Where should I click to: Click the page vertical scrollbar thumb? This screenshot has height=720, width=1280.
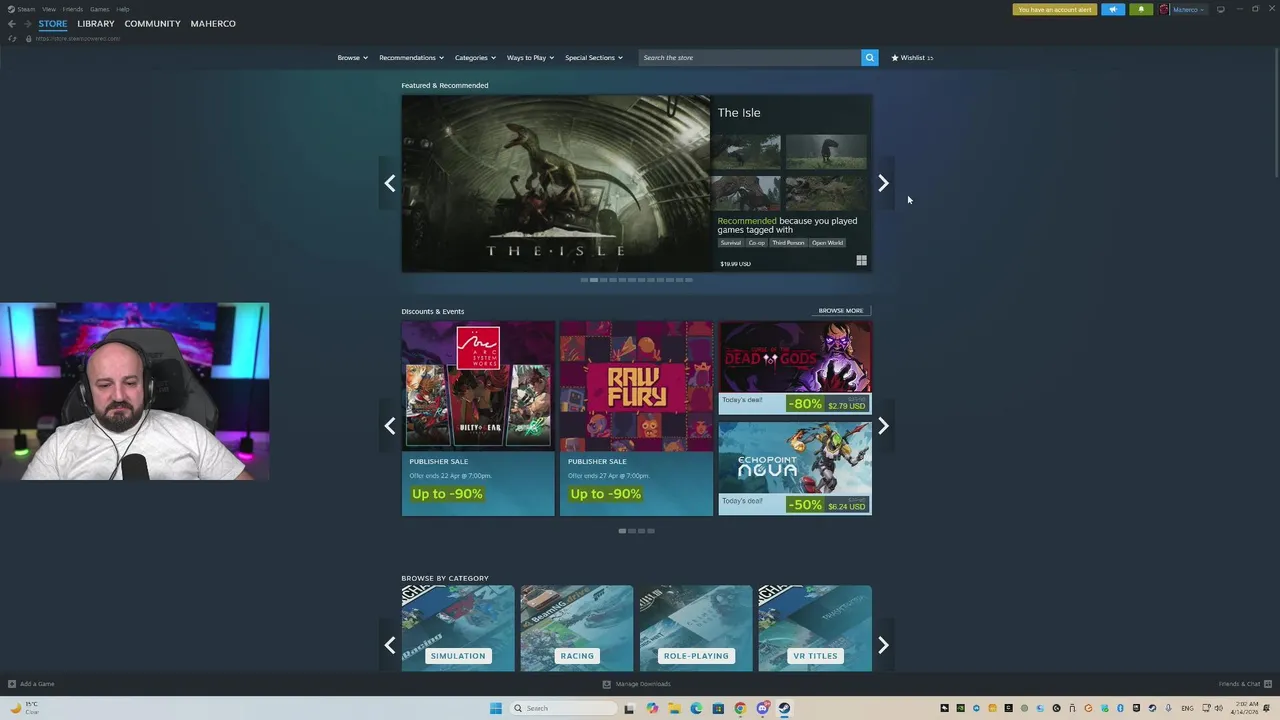pos(1275,112)
